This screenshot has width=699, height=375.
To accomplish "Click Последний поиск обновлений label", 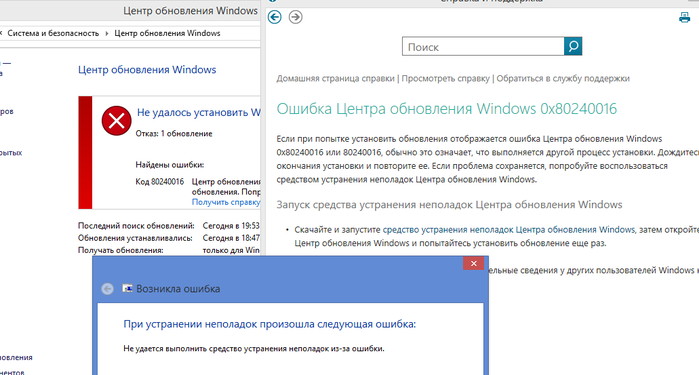I will coord(136,226).
